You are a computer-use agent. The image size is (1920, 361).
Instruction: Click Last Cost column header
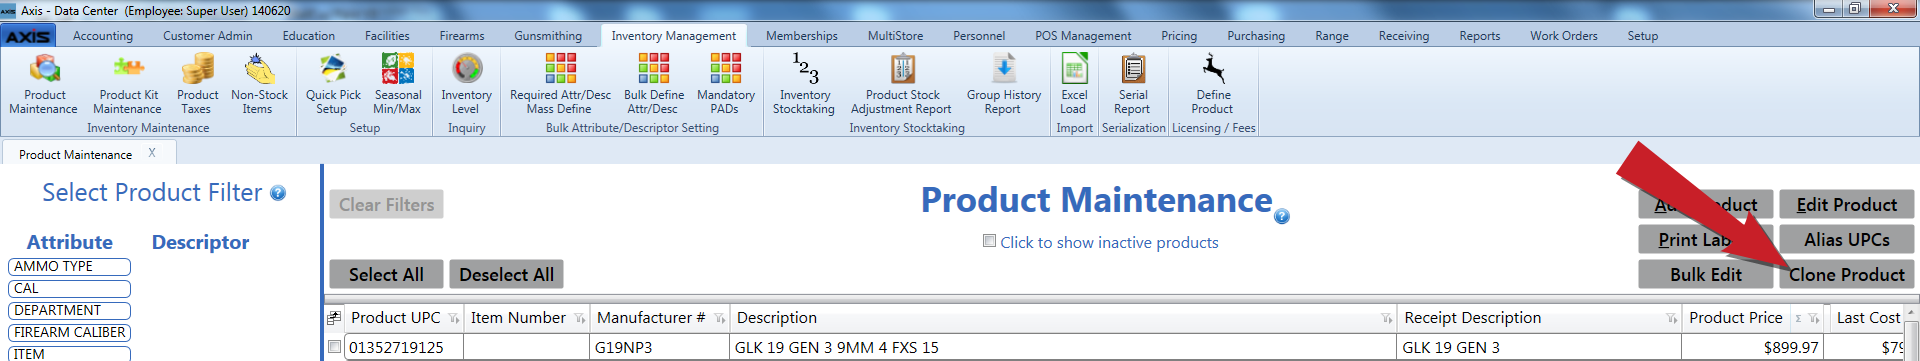click(x=1868, y=318)
